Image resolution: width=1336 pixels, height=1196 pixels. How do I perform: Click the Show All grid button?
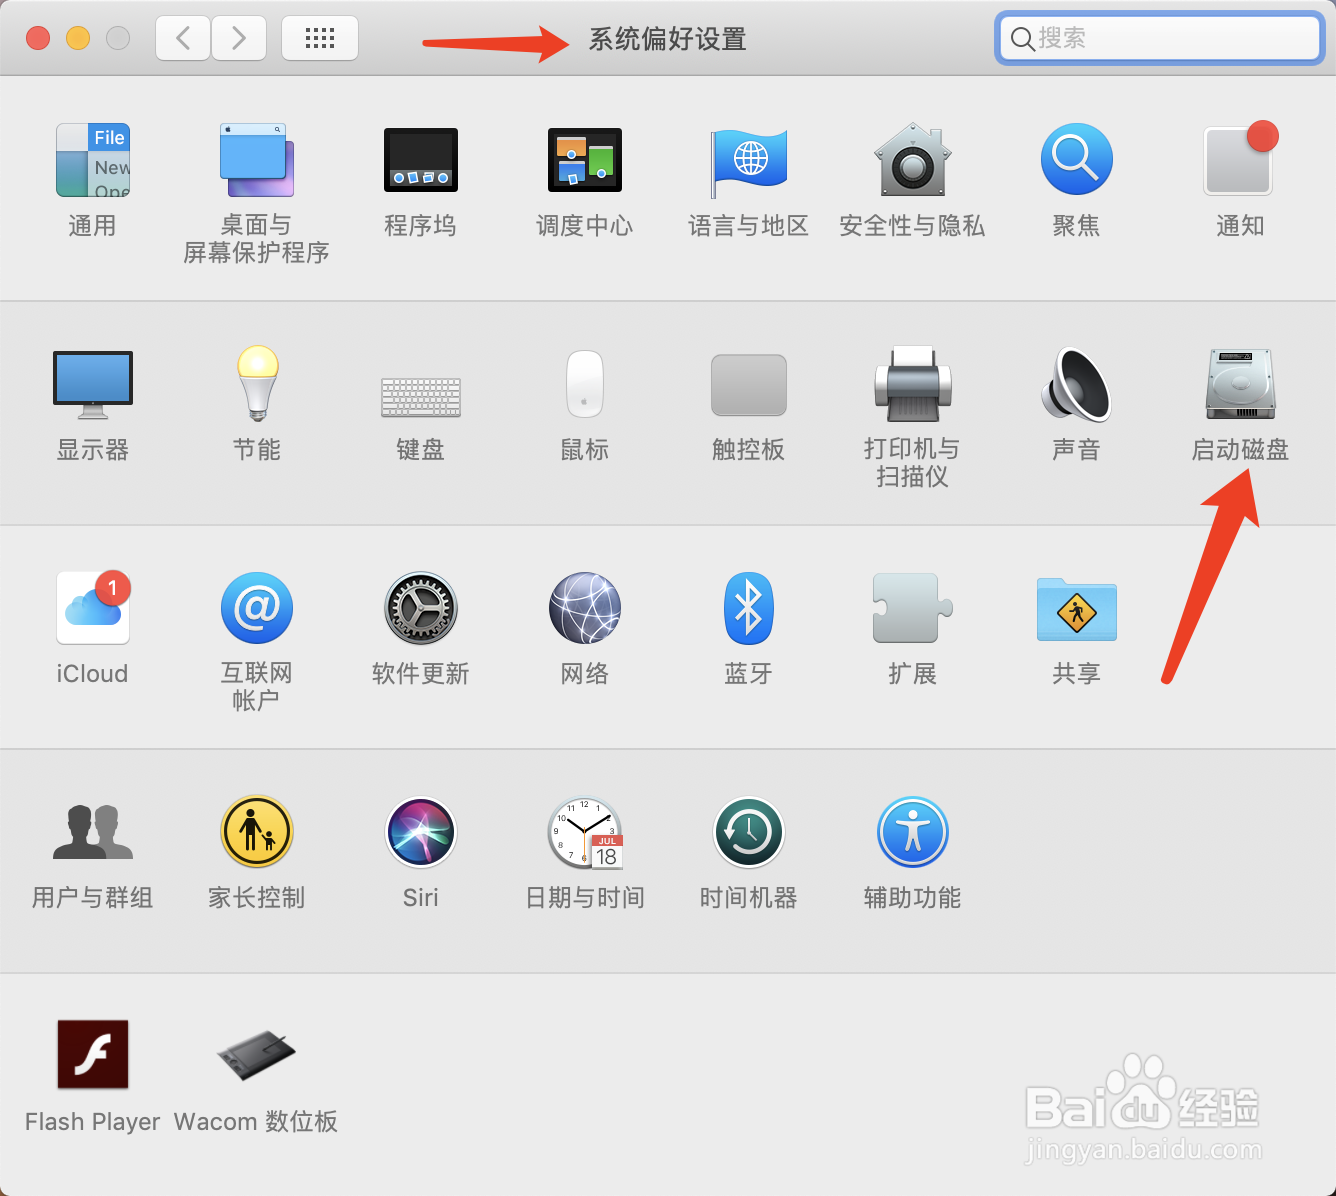coord(319,37)
